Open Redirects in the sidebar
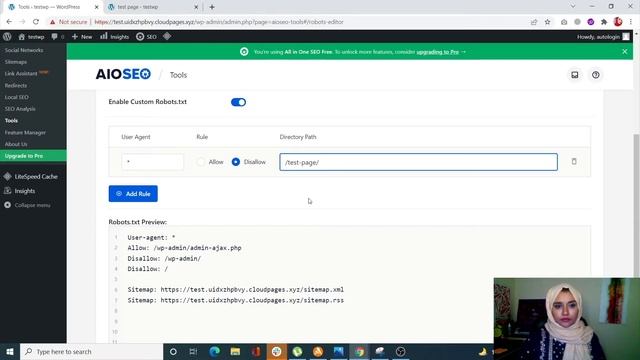The height and width of the screenshot is (360, 640). point(16,86)
